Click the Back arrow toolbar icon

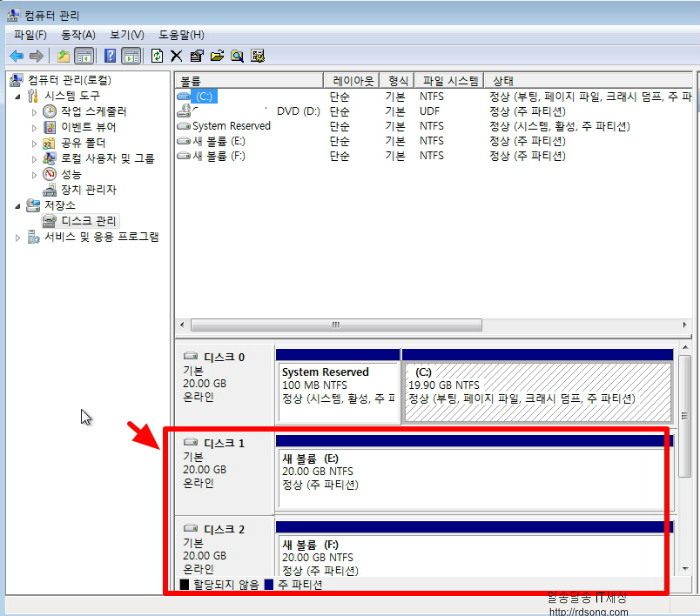click(16, 56)
